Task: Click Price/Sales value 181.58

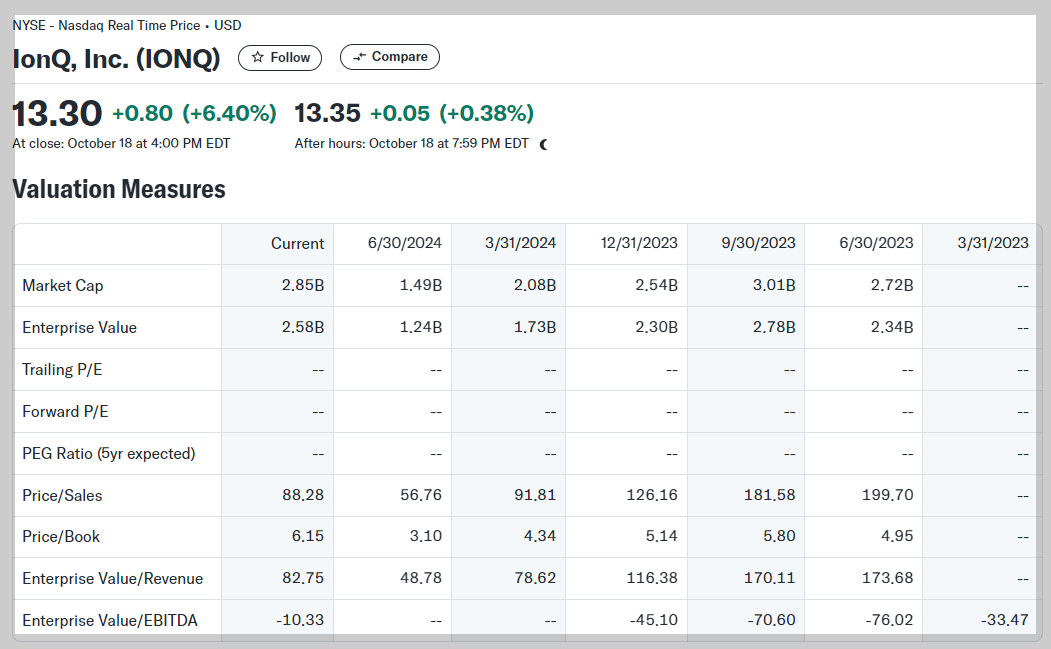Action: point(769,495)
